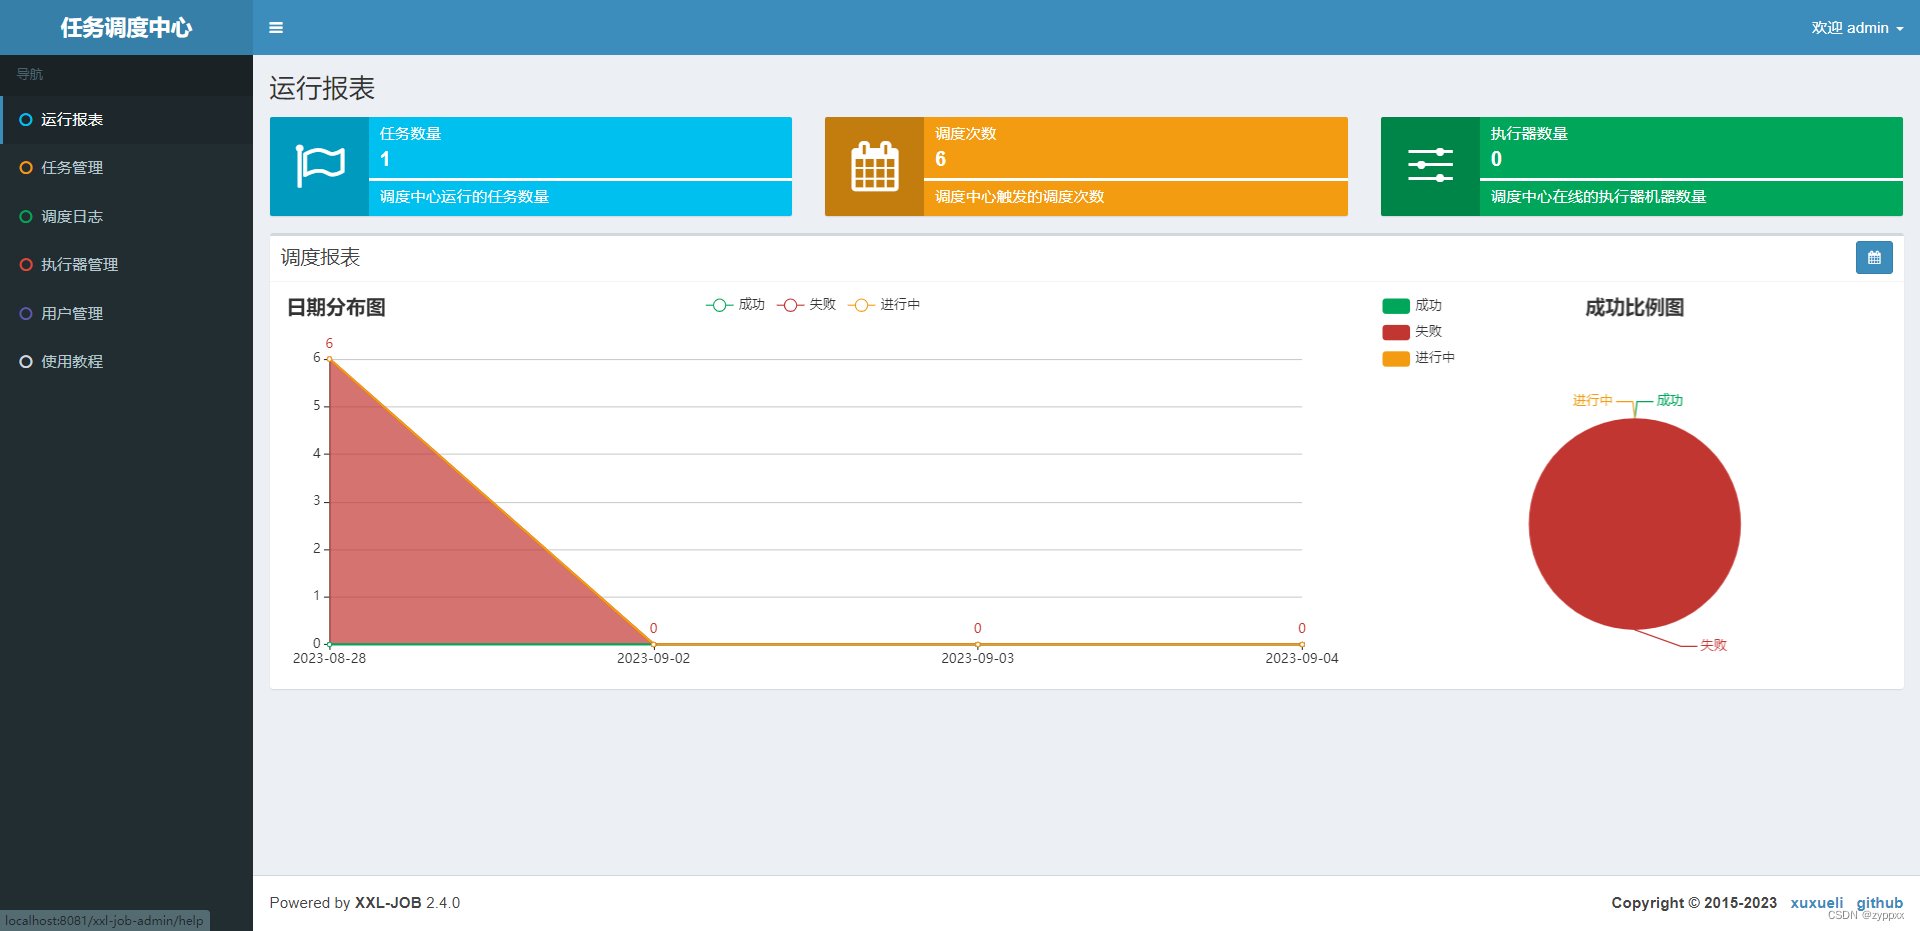The width and height of the screenshot is (1920, 931).
Task: Toggle the red 失败 pie legend swatch
Action: tap(1396, 332)
